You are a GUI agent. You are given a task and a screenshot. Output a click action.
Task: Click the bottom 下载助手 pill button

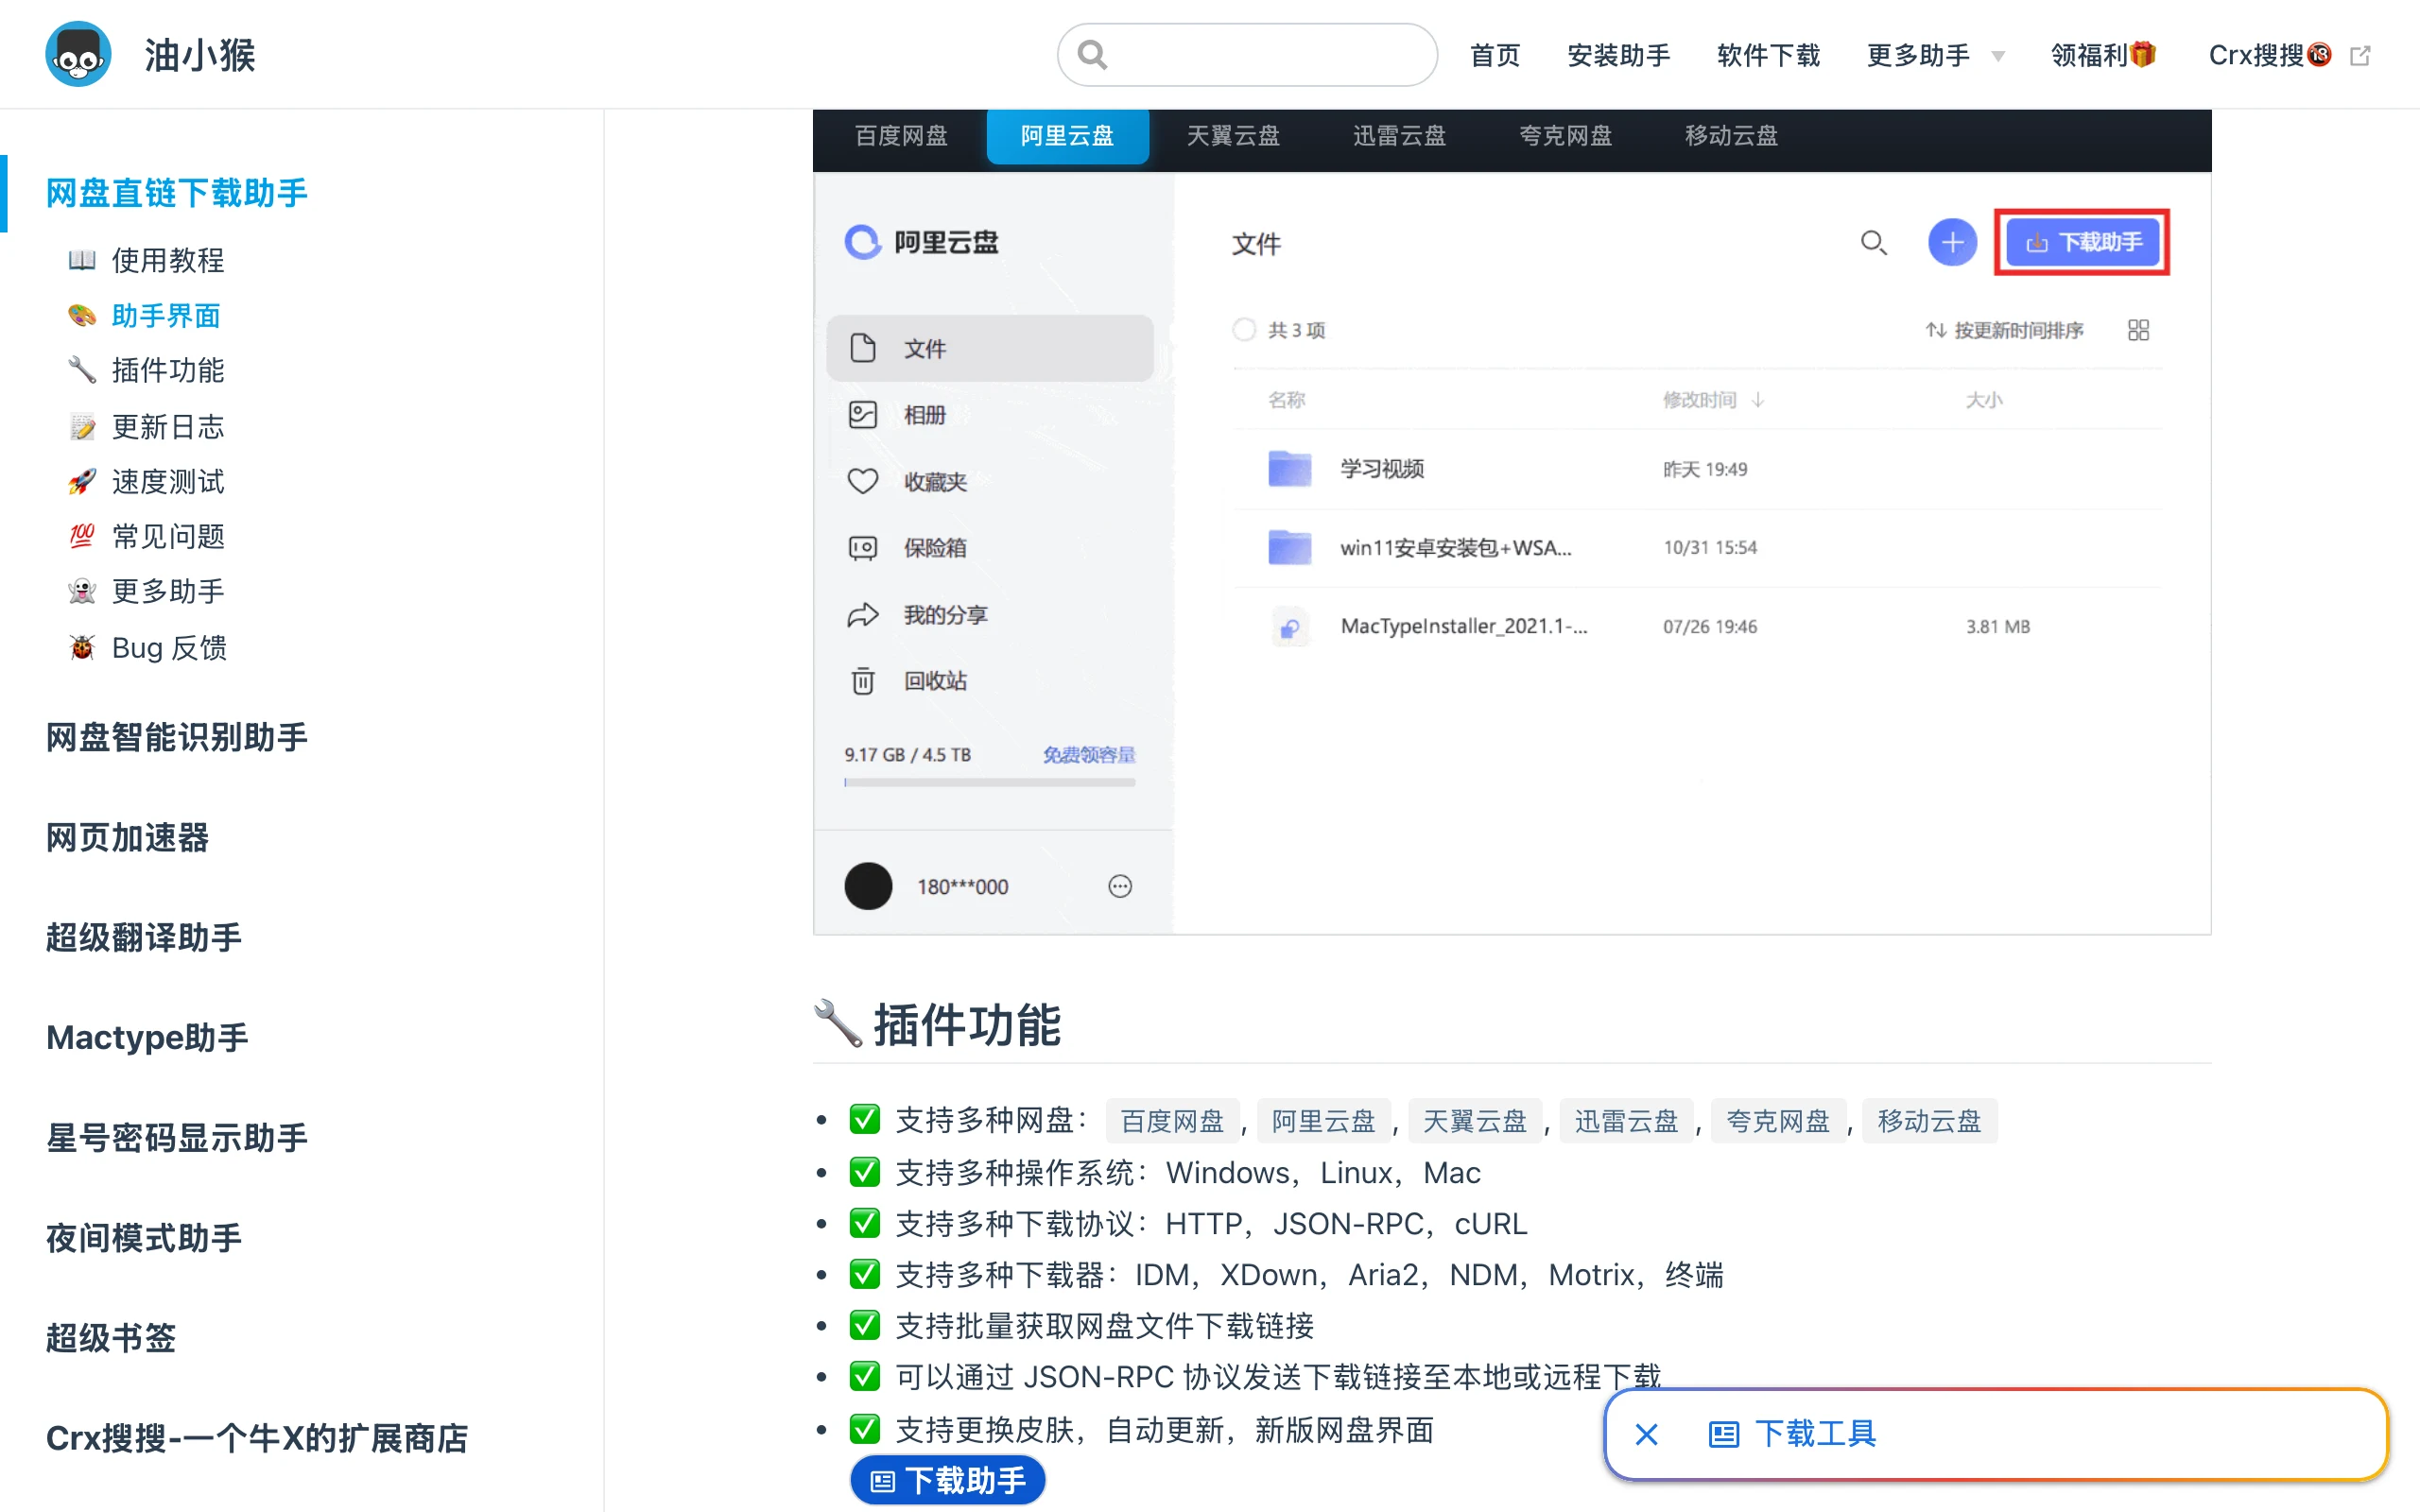pyautogui.click(x=947, y=1480)
